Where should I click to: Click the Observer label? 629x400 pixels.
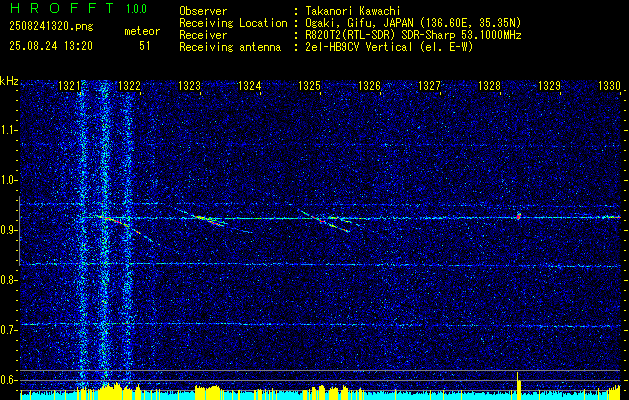tap(203, 11)
